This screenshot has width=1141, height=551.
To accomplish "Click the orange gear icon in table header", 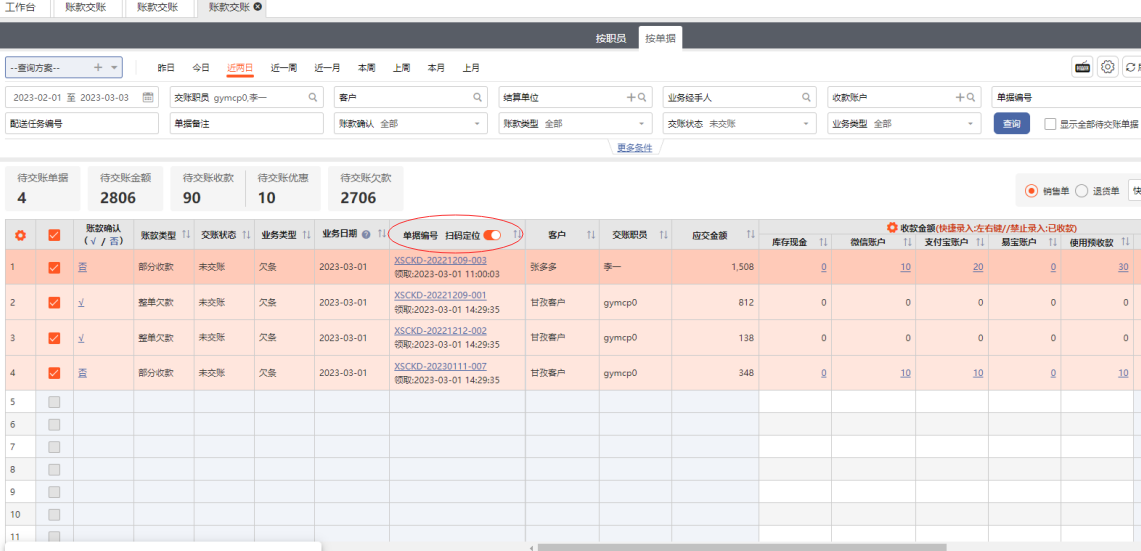I will (x=20, y=235).
